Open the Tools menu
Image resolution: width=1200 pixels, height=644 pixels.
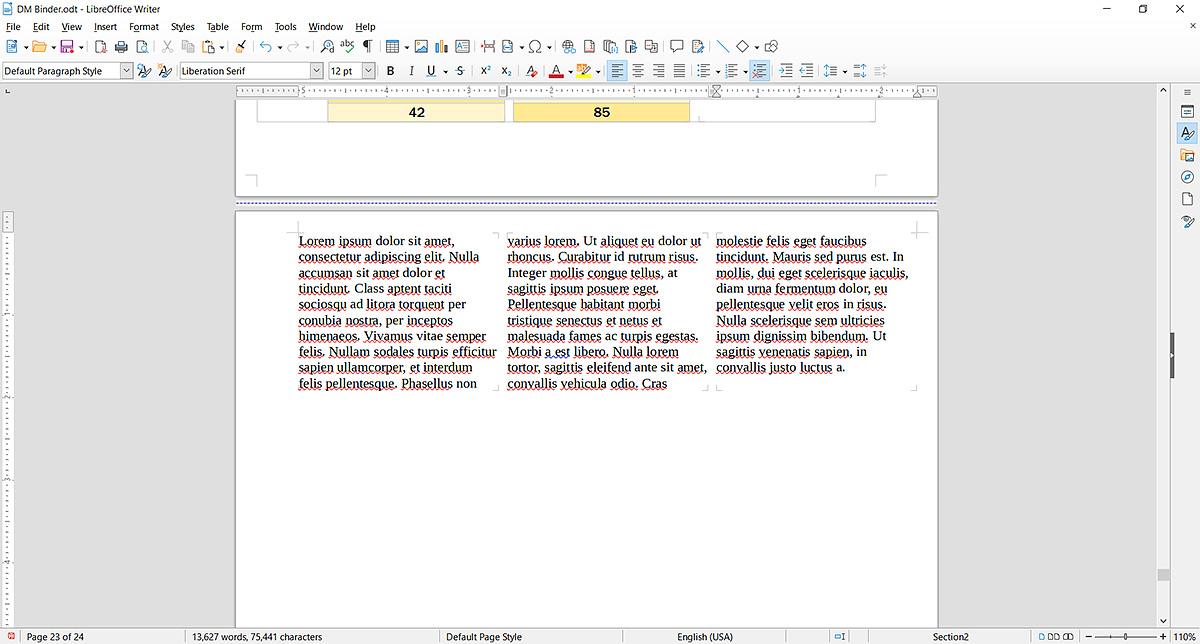pos(285,27)
